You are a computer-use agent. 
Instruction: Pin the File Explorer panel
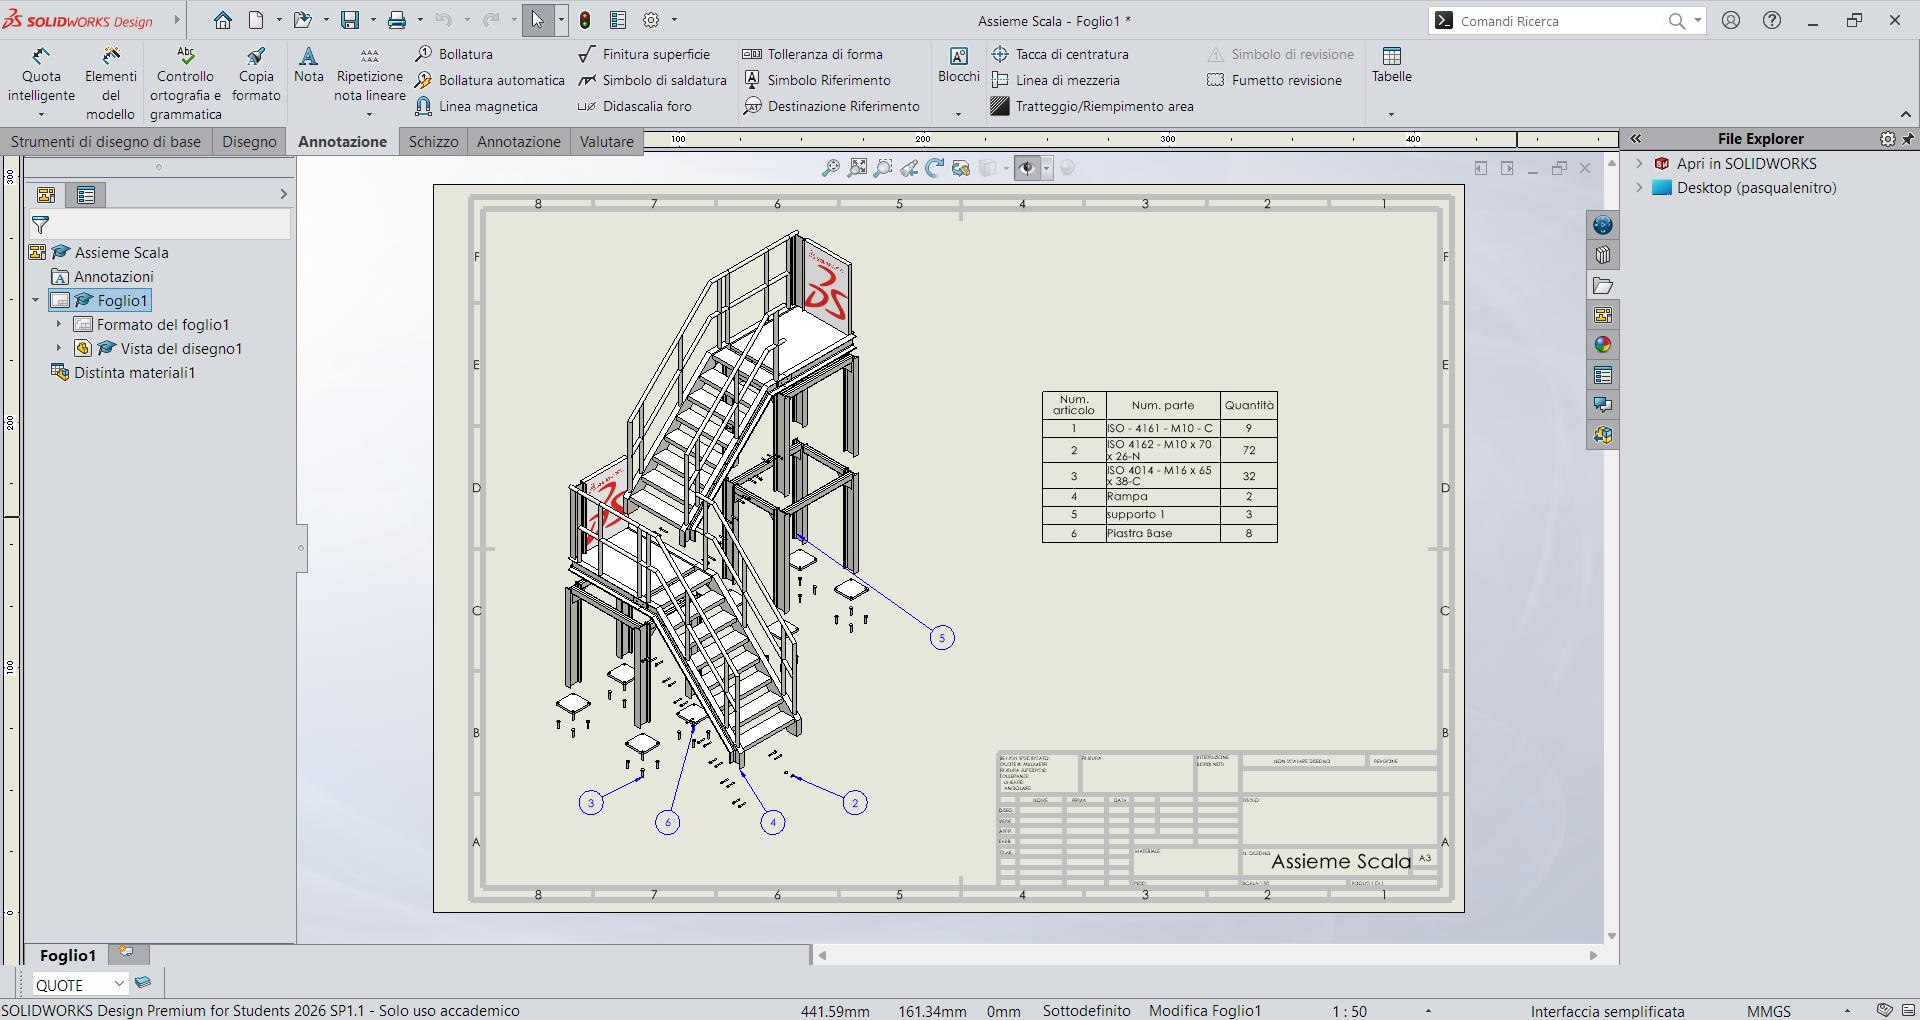point(1908,139)
